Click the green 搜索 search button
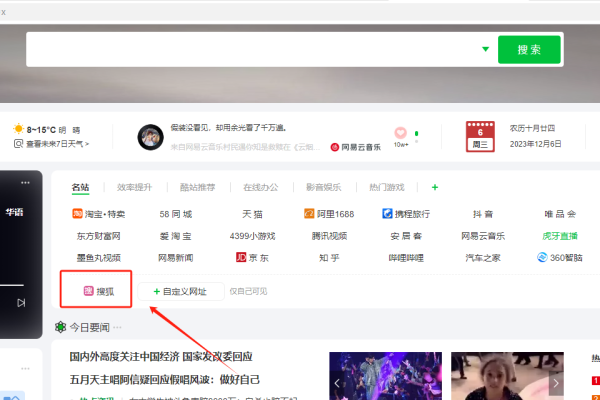The image size is (600, 400). pos(529,49)
